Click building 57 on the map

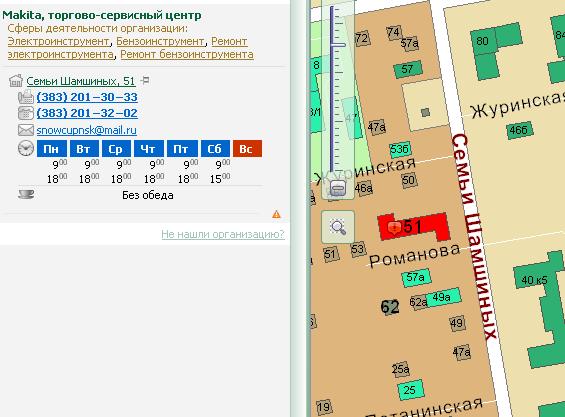click(x=408, y=69)
